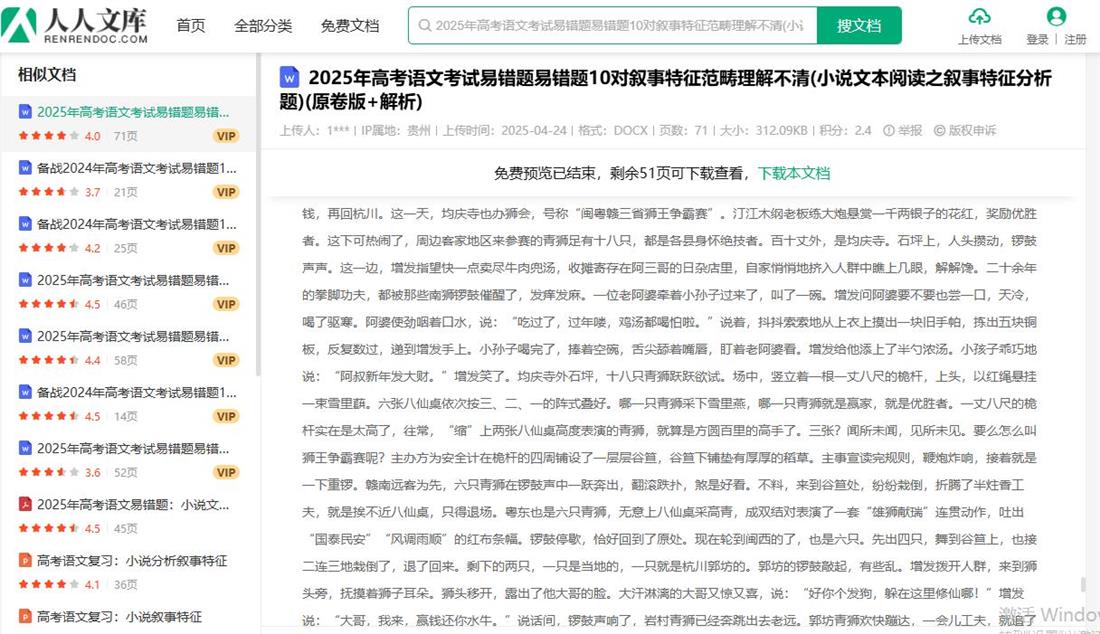Click Word icon of the 52页 document
Image resolution: width=1100 pixels, height=634 pixels.
25,448
